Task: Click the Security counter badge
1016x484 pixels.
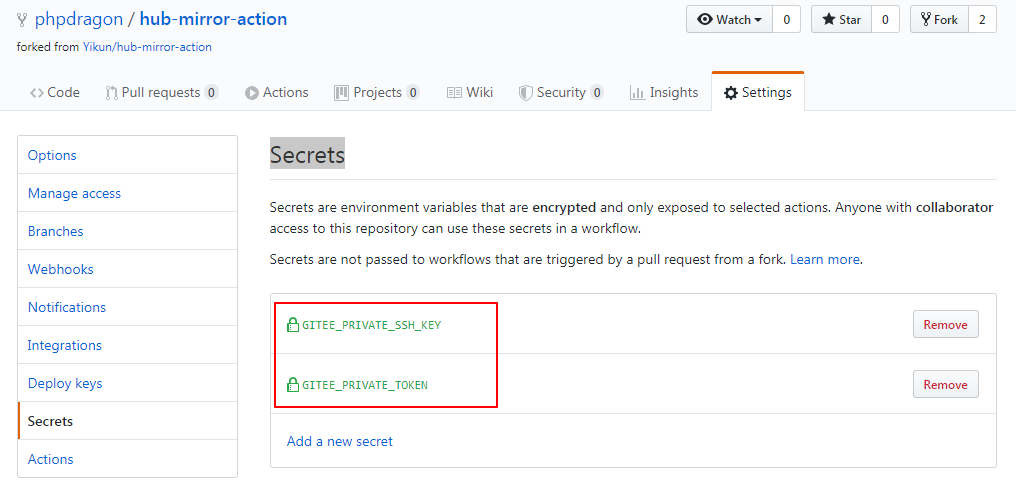Action: tap(597, 93)
